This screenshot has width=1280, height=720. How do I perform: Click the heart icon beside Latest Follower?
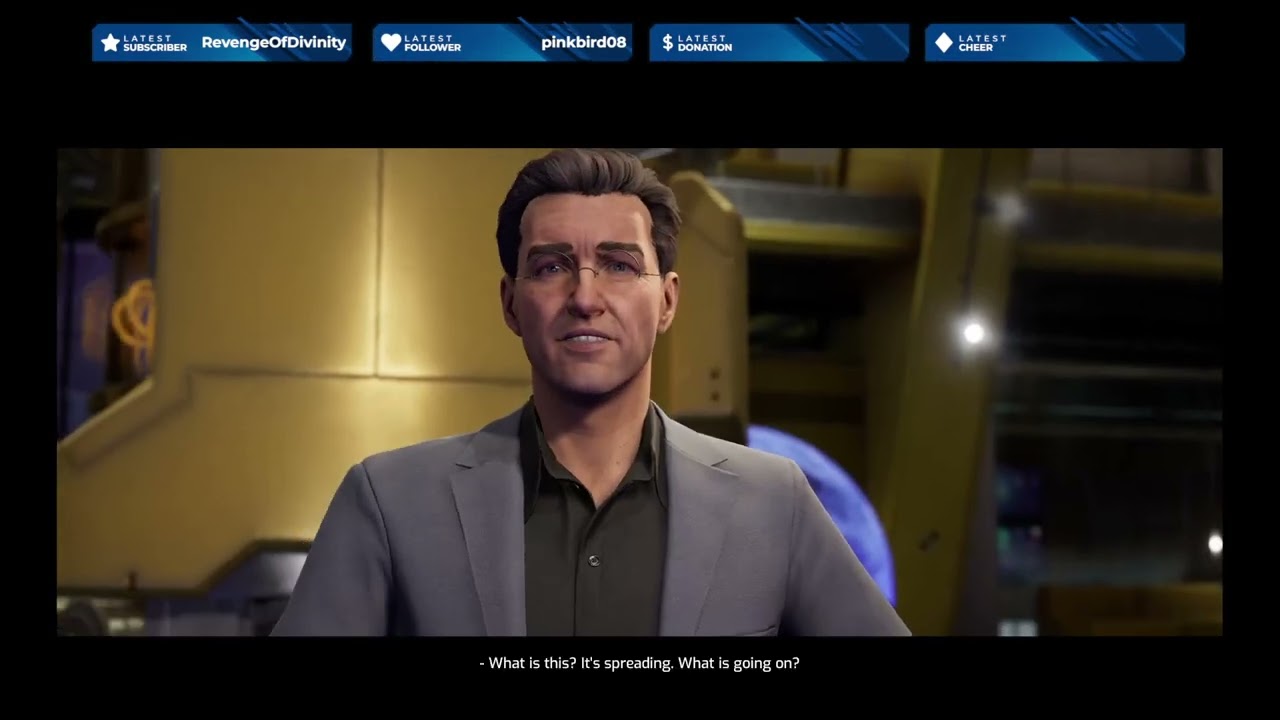[391, 42]
